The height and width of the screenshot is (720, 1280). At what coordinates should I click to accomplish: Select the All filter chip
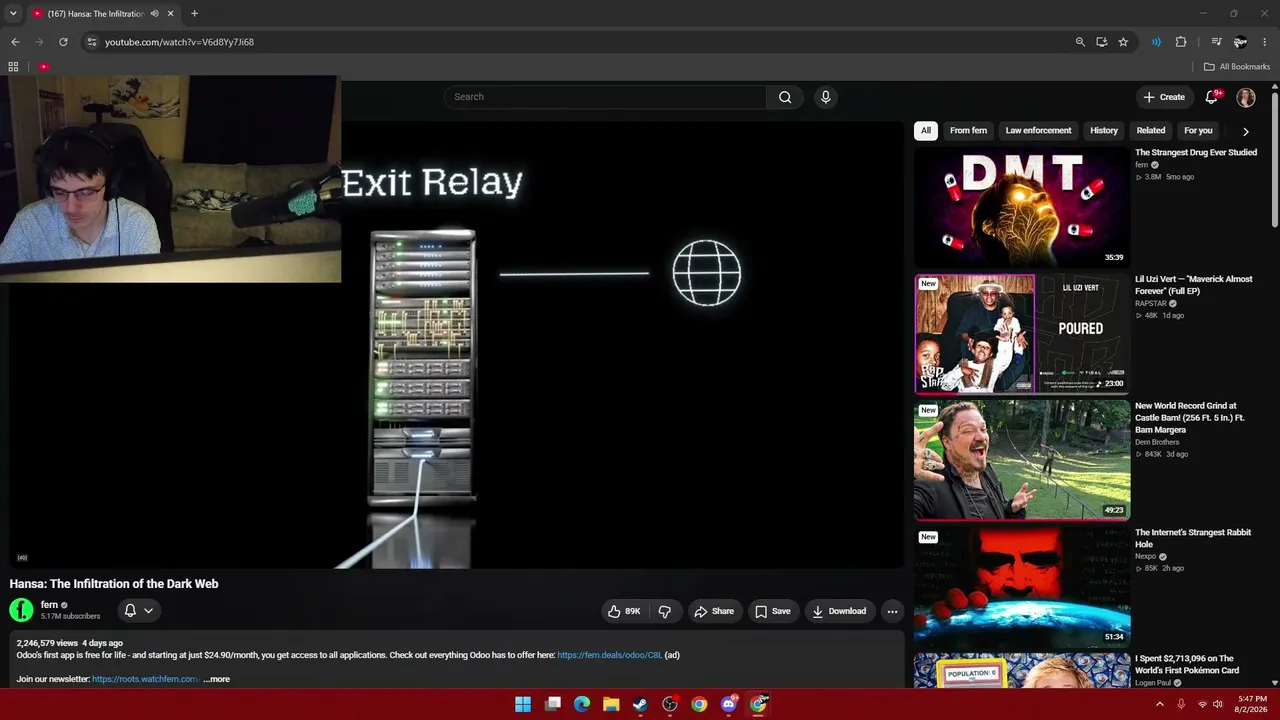tap(926, 131)
